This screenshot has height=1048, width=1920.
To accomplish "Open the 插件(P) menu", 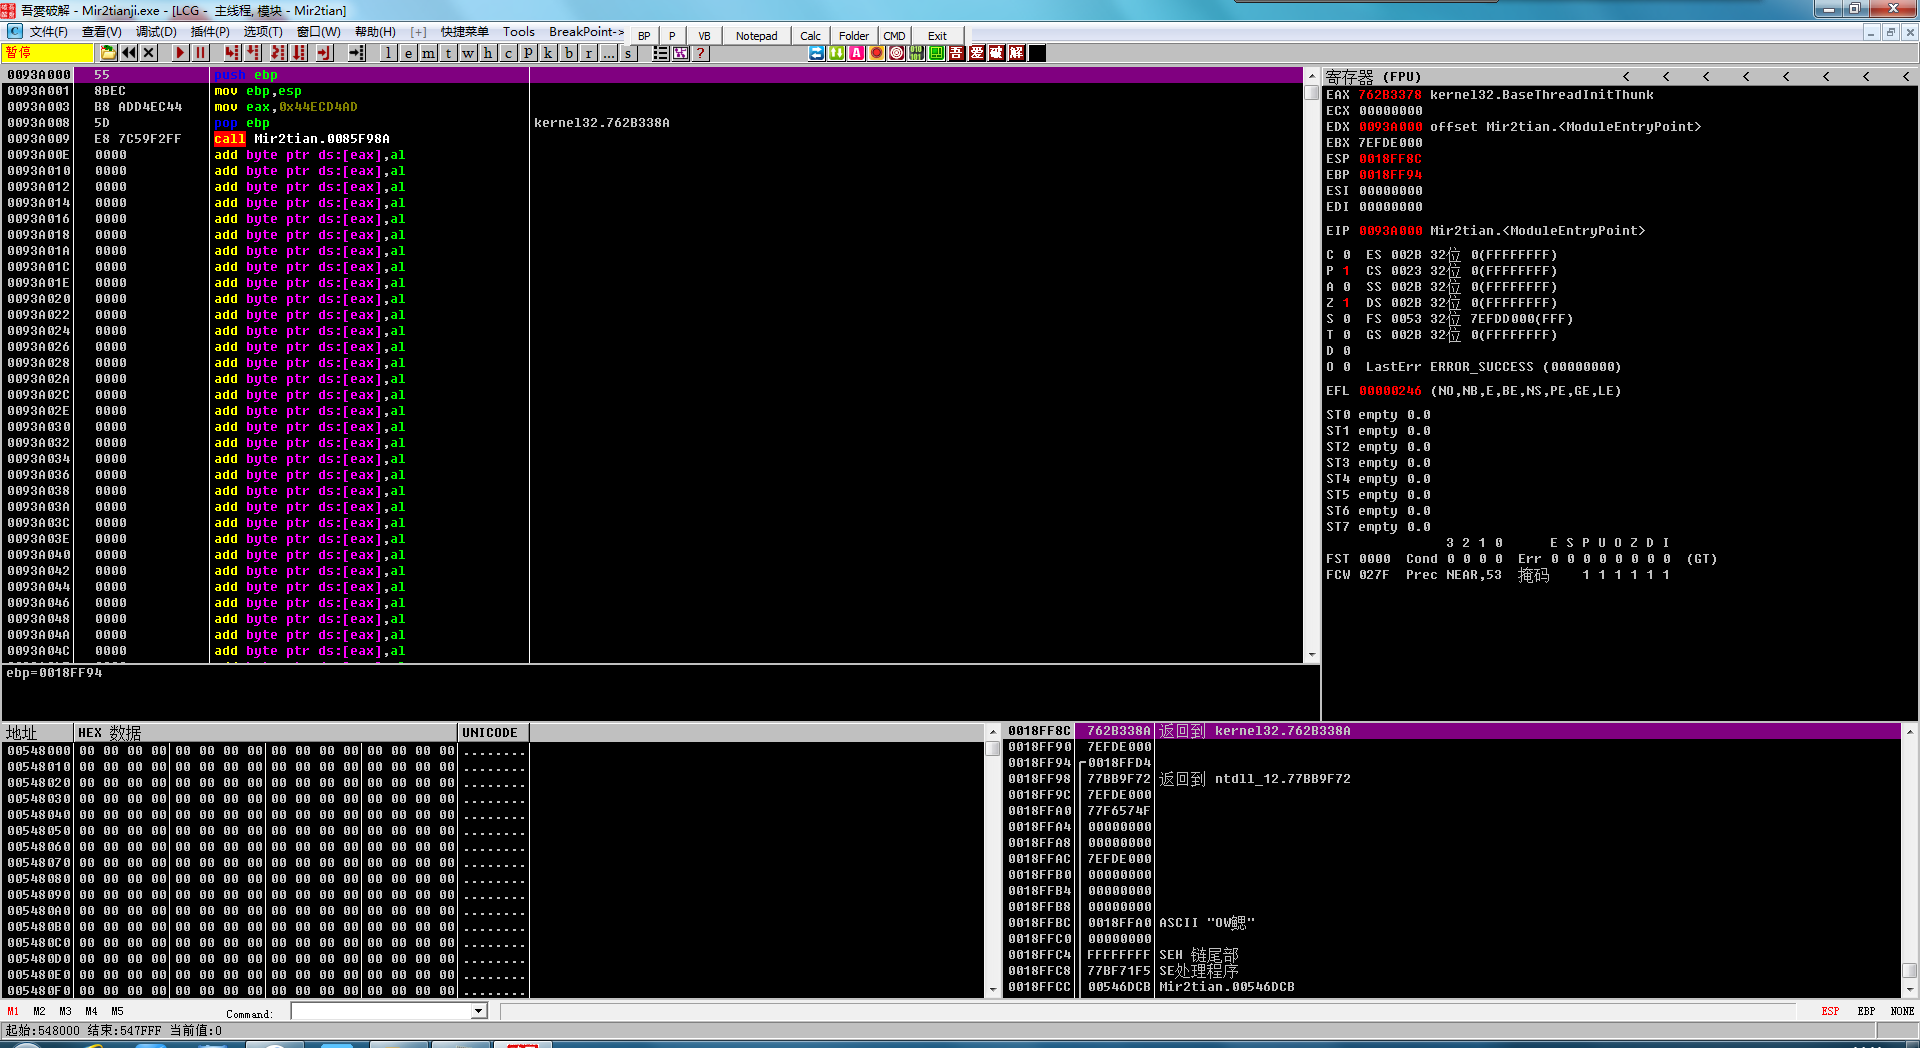I will [210, 32].
